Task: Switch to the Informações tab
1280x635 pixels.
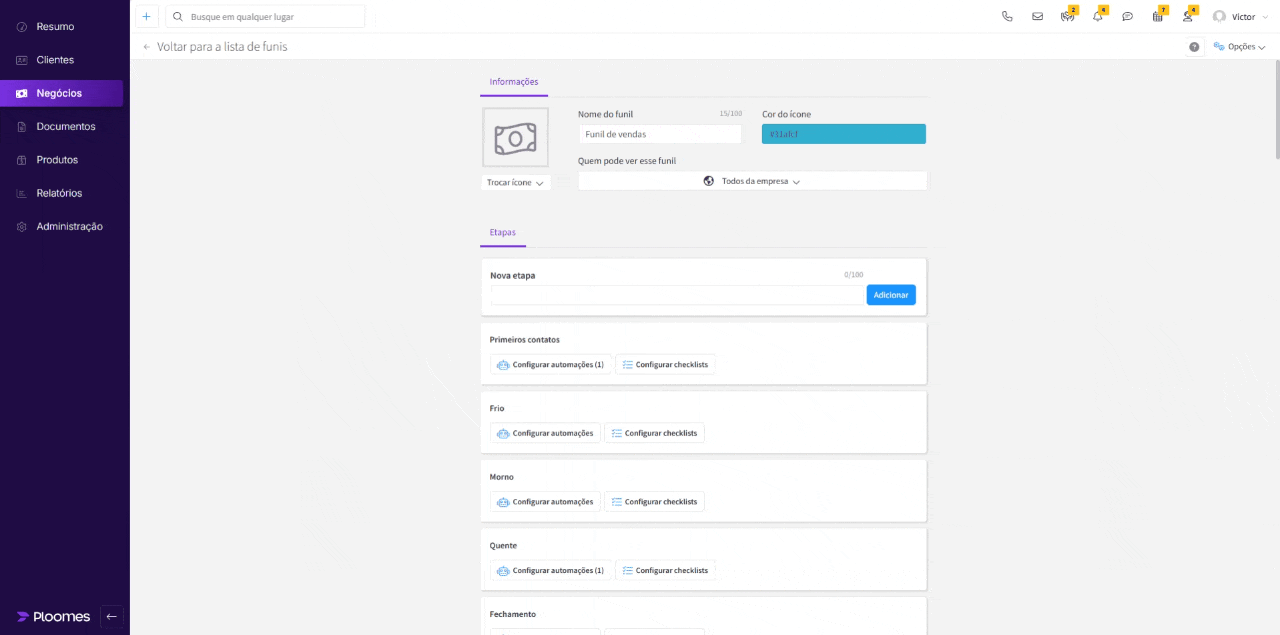Action: (513, 82)
